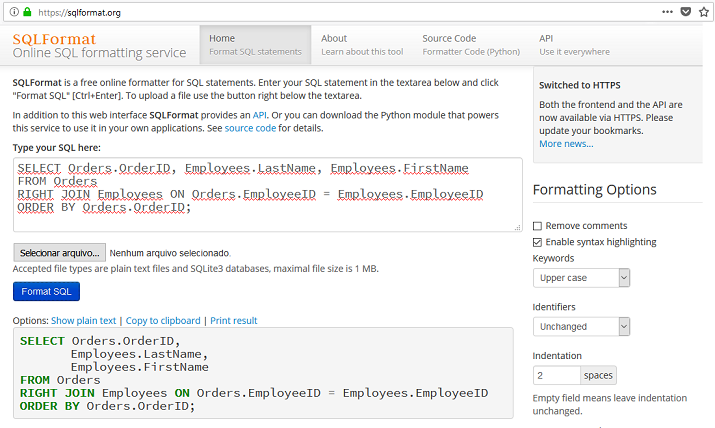This screenshot has height=428, width=715.
Task: Open the About tab
Action: (362, 45)
